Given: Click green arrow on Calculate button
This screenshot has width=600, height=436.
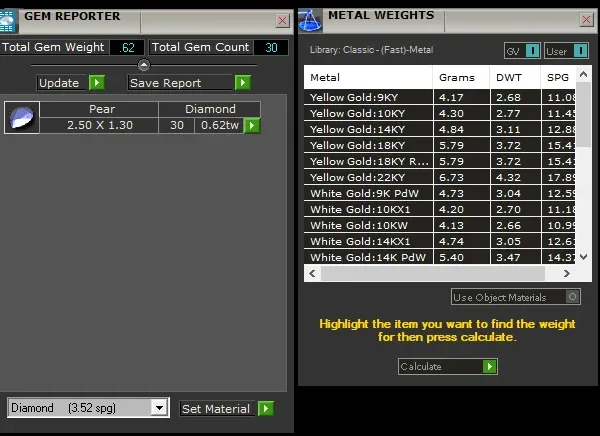Looking at the screenshot, I should coord(490,367).
